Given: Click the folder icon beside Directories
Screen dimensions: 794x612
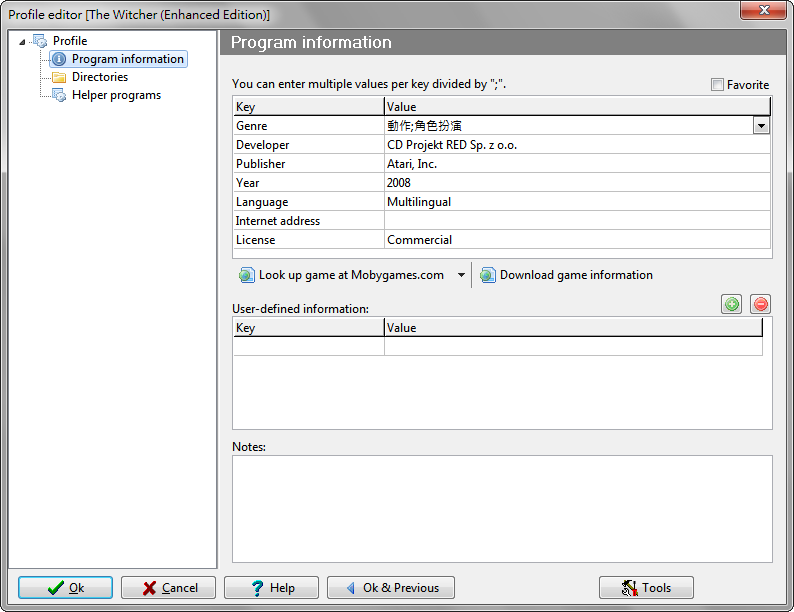Looking at the screenshot, I should click(x=59, y=77).
